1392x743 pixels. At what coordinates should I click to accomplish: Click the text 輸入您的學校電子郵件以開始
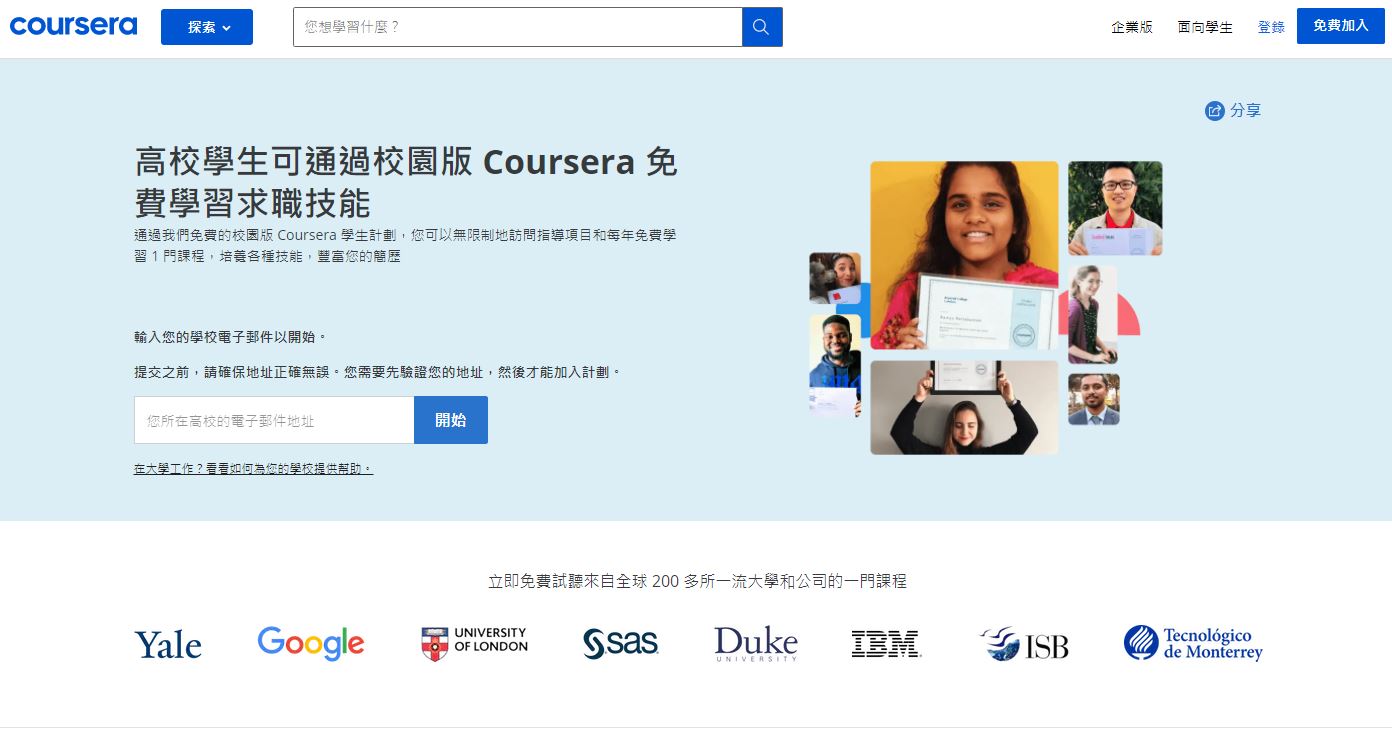coord(230,337)
